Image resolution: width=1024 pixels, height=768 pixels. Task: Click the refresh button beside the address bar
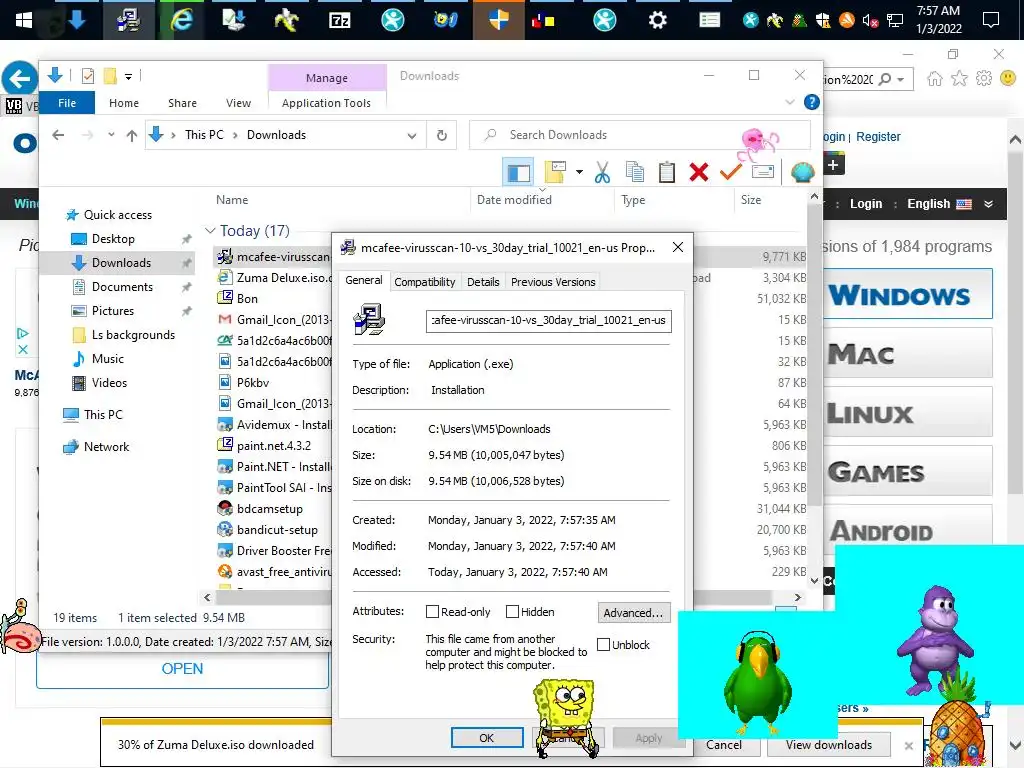point(441,135)
